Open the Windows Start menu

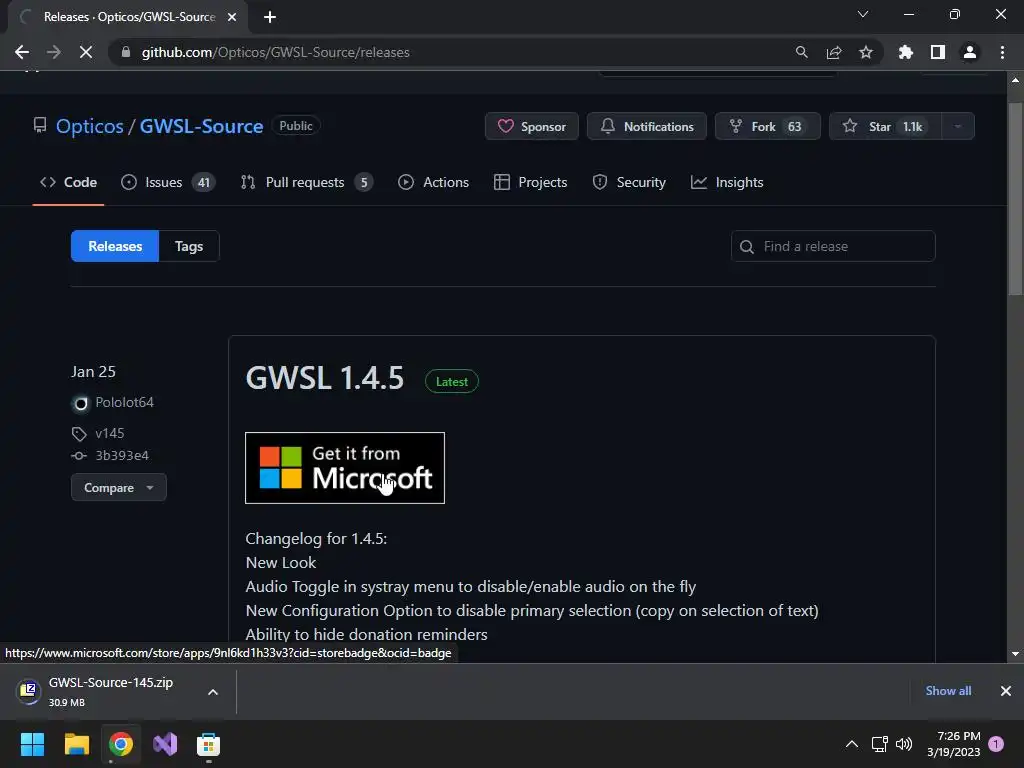32,744
